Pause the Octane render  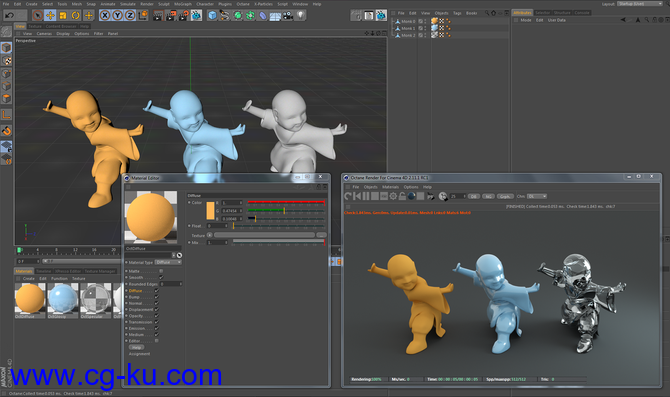[x=366, y=196]
